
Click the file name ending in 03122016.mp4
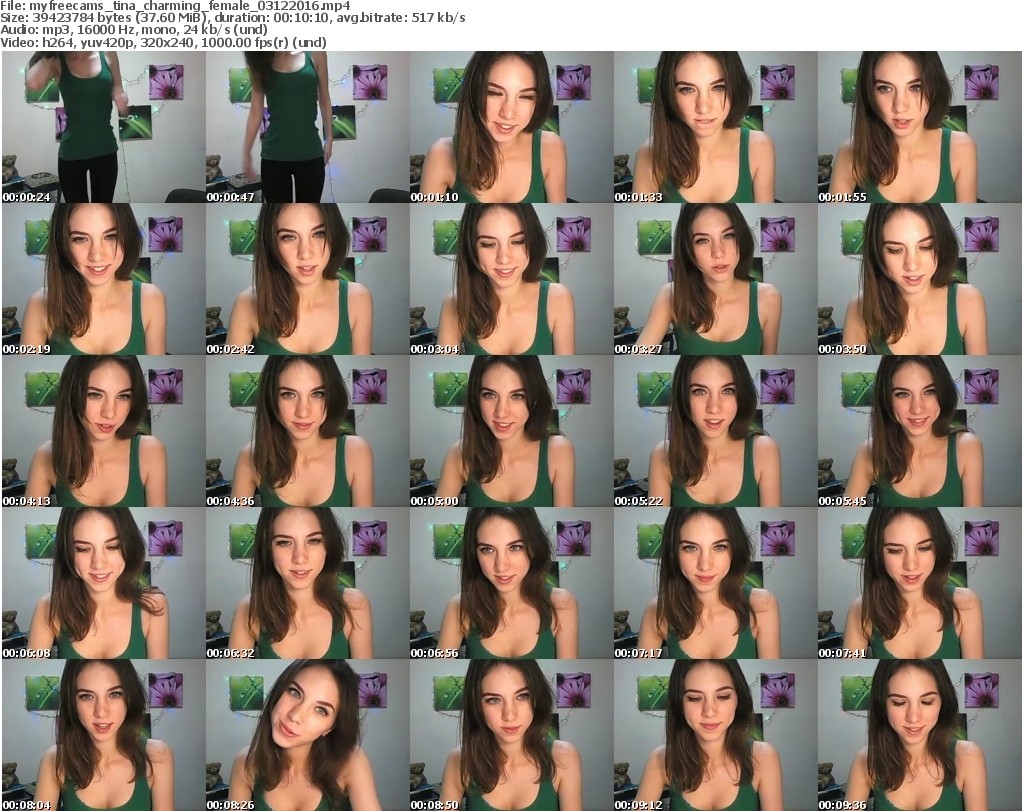(x=190, y=6)
